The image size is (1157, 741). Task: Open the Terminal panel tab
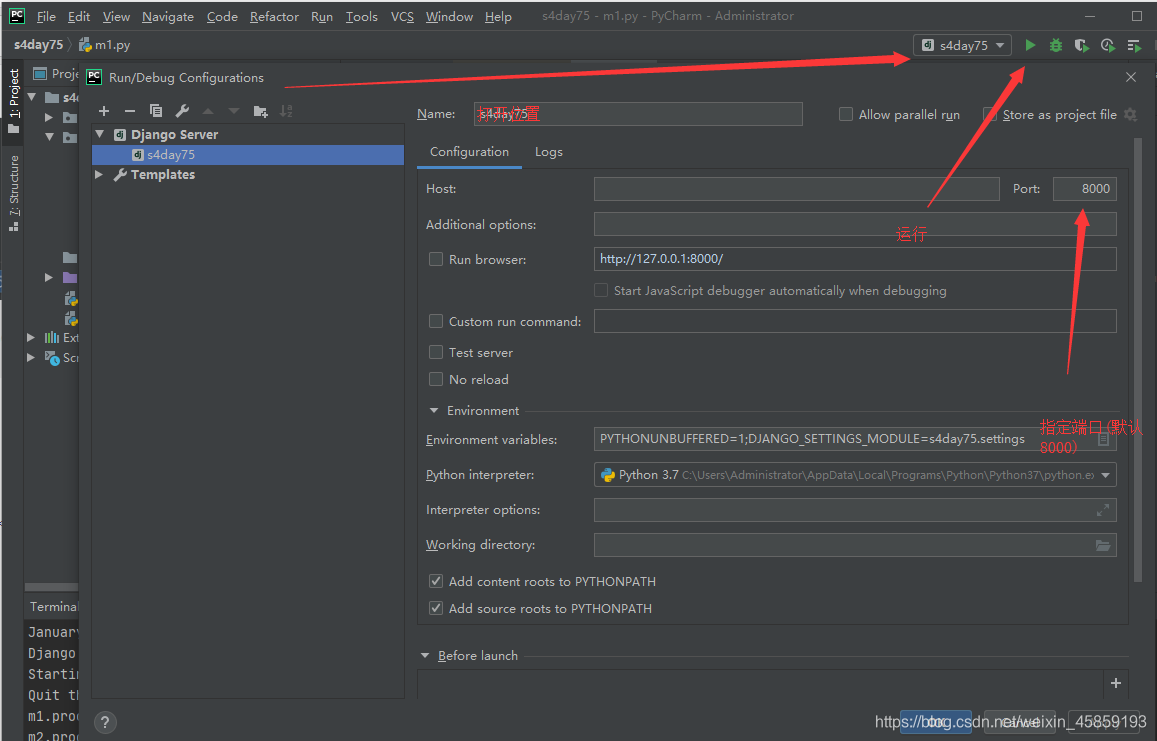click(53, 607)
